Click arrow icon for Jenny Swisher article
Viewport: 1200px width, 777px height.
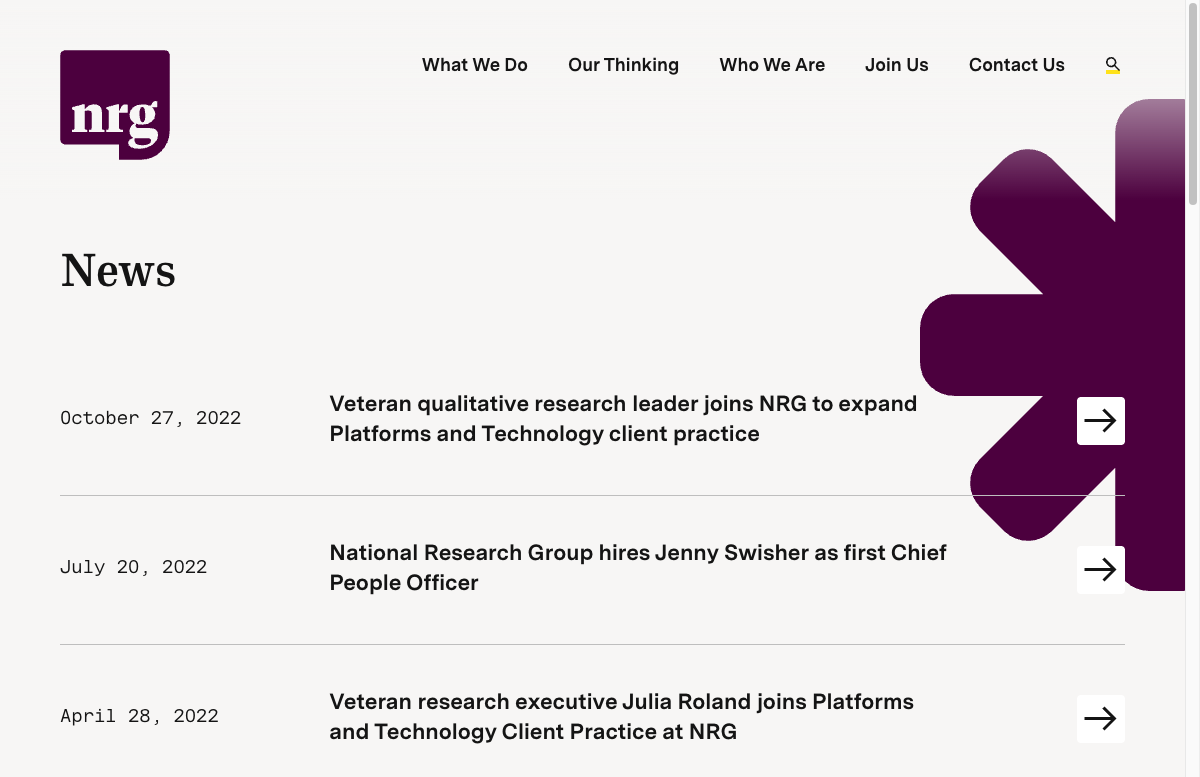pyautogui.click(x=1100, y=570)
